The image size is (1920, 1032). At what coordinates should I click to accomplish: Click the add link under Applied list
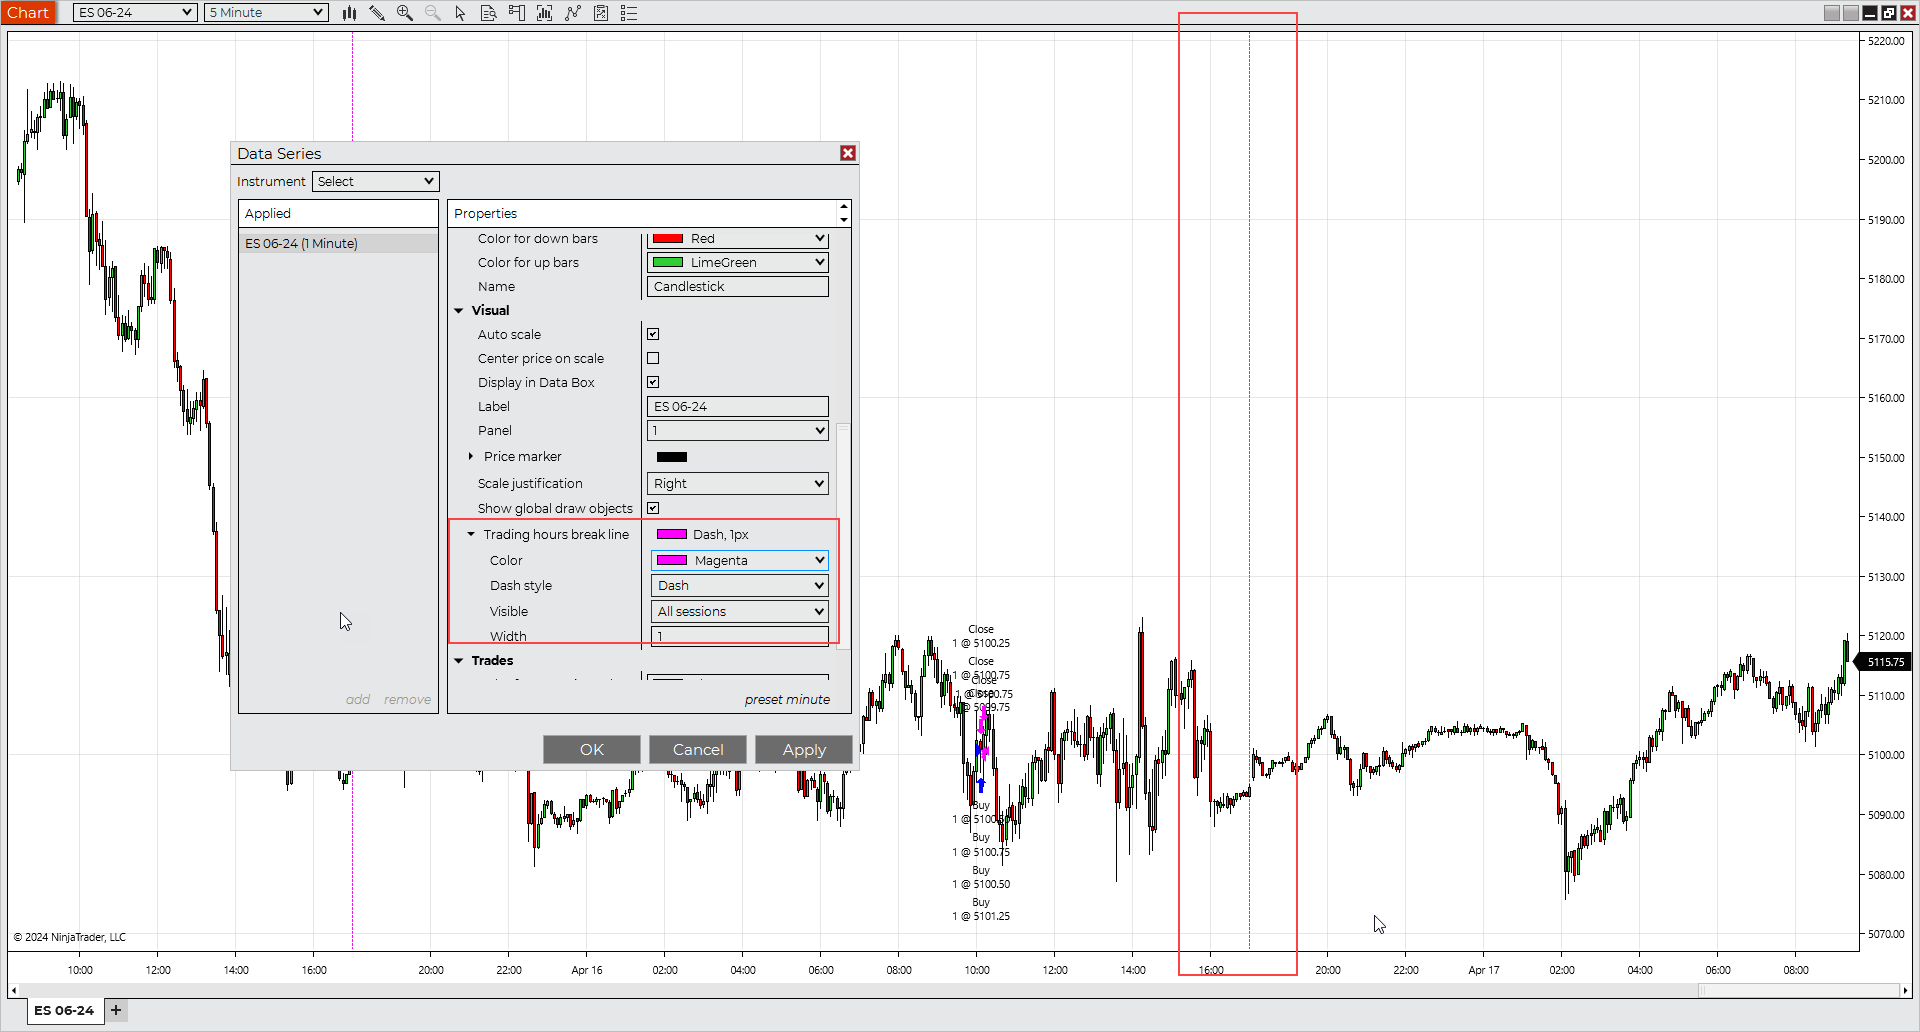pyautogui.click(x=358, y=700)
